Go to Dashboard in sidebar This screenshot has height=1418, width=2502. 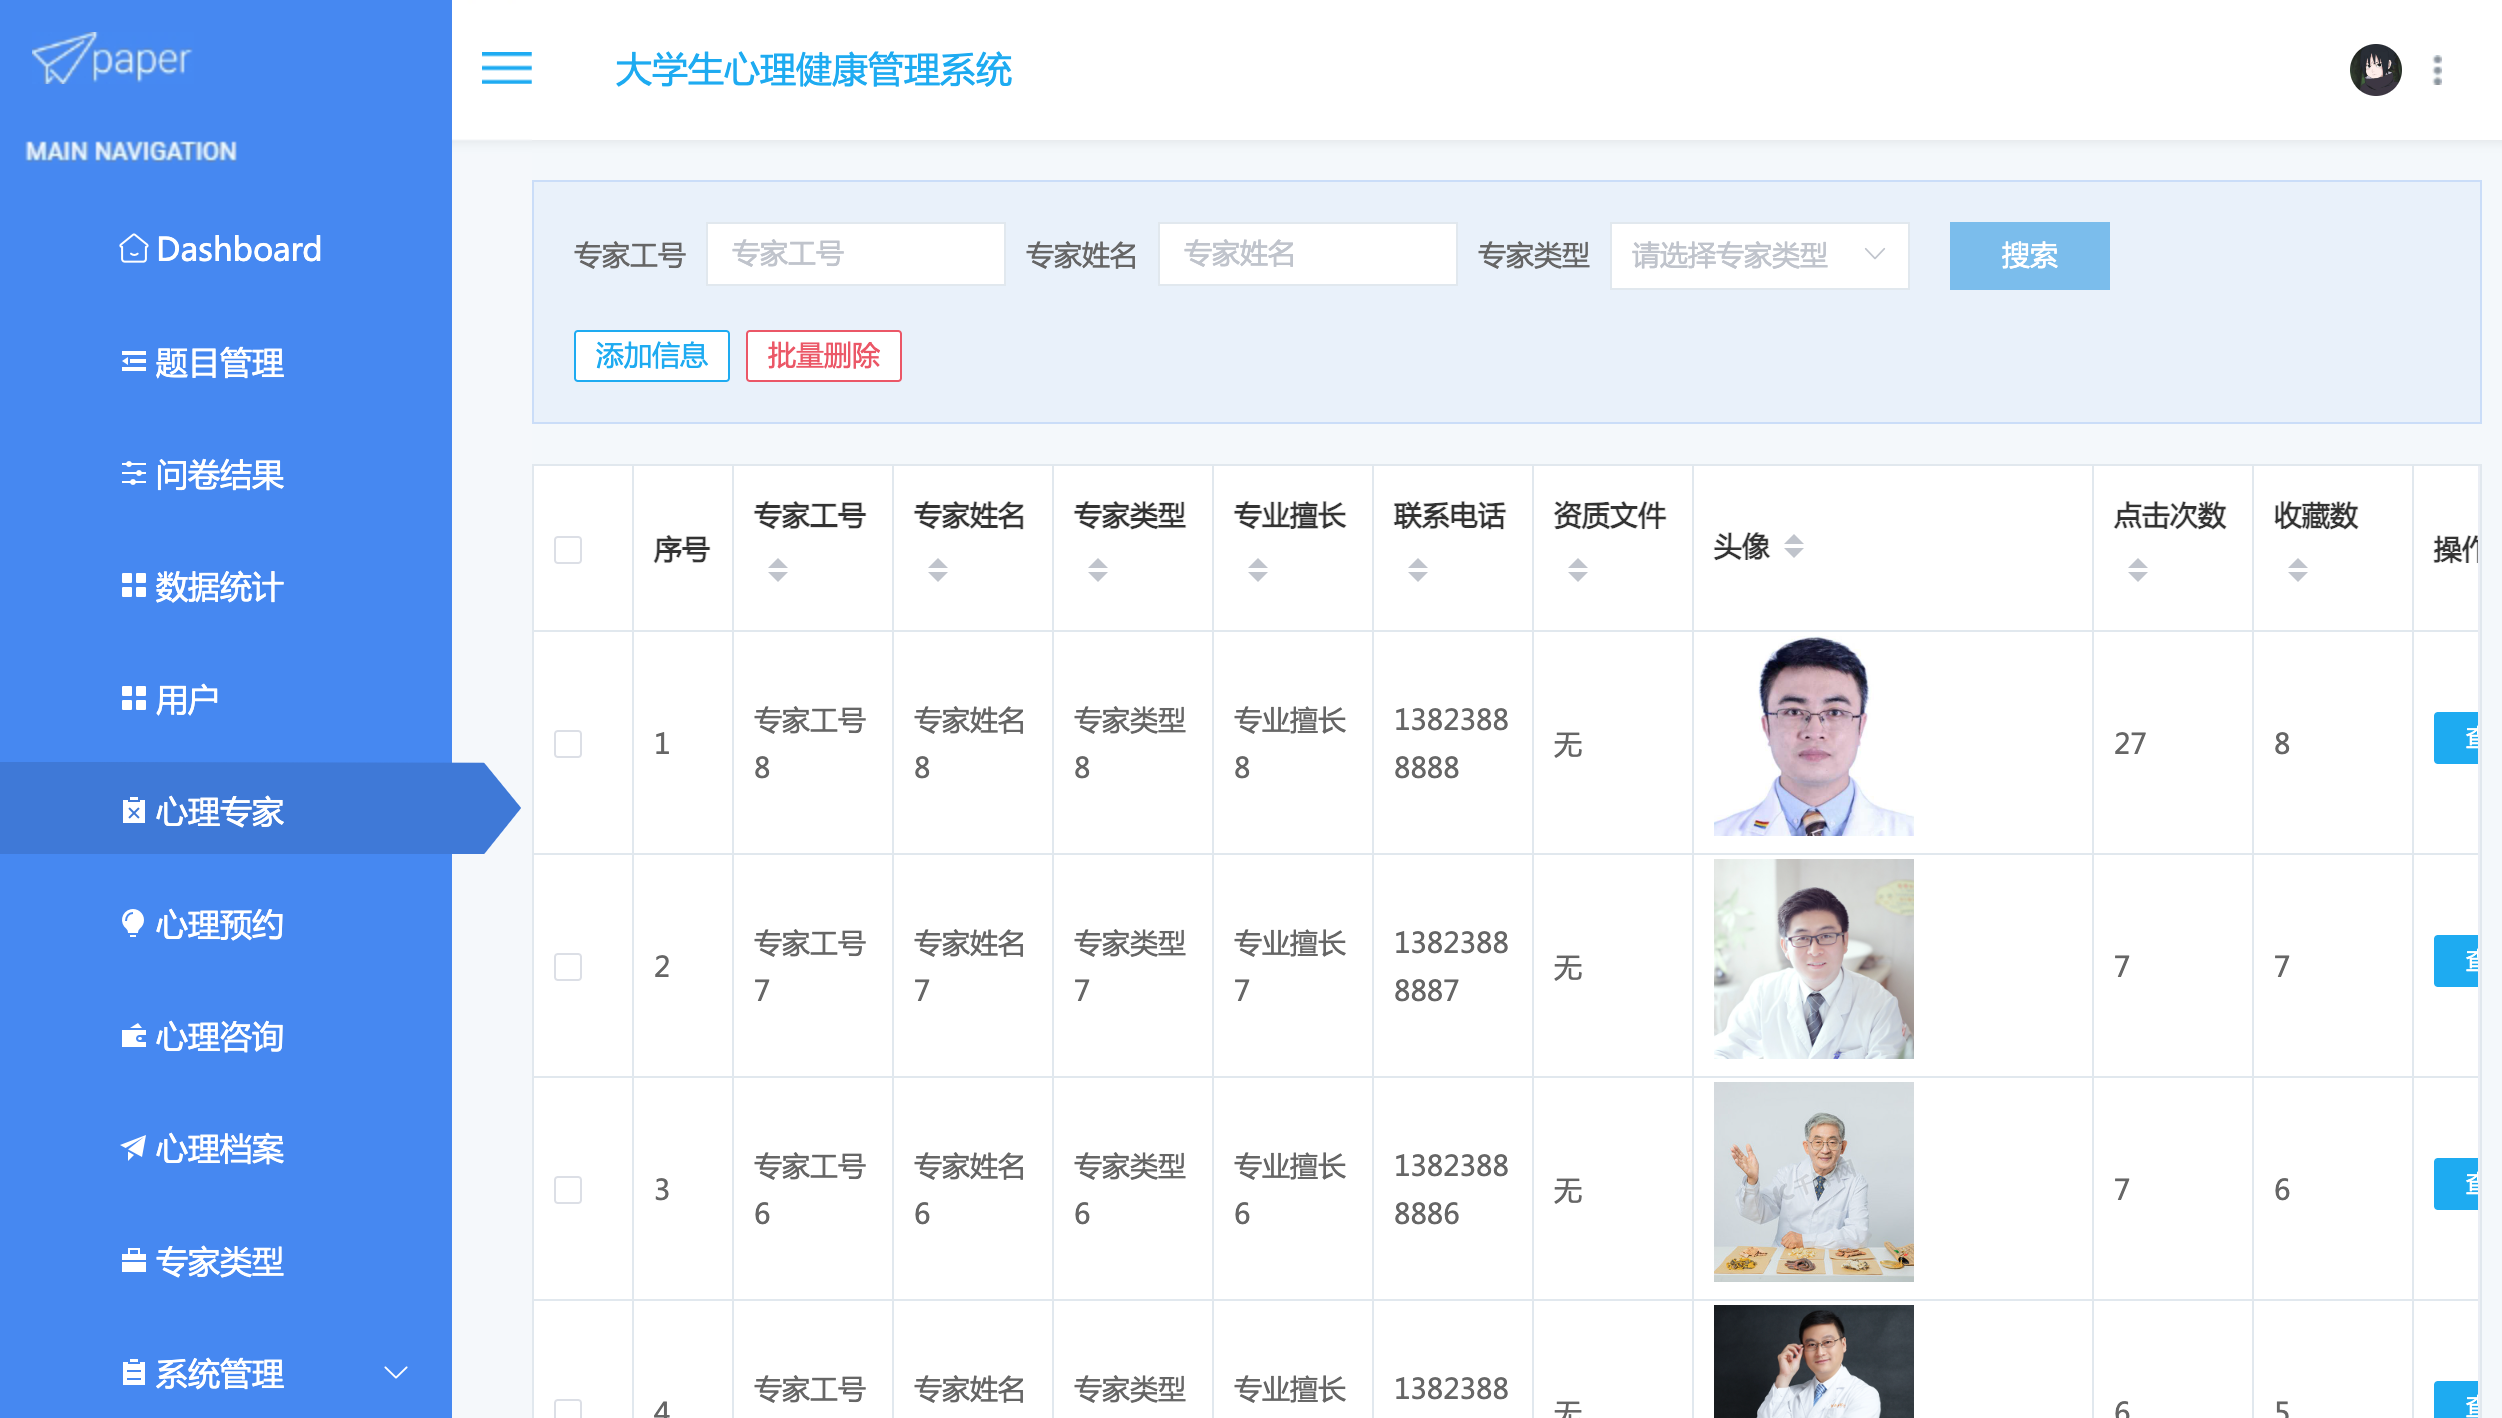pyautogui.click(x=238, y=249)
